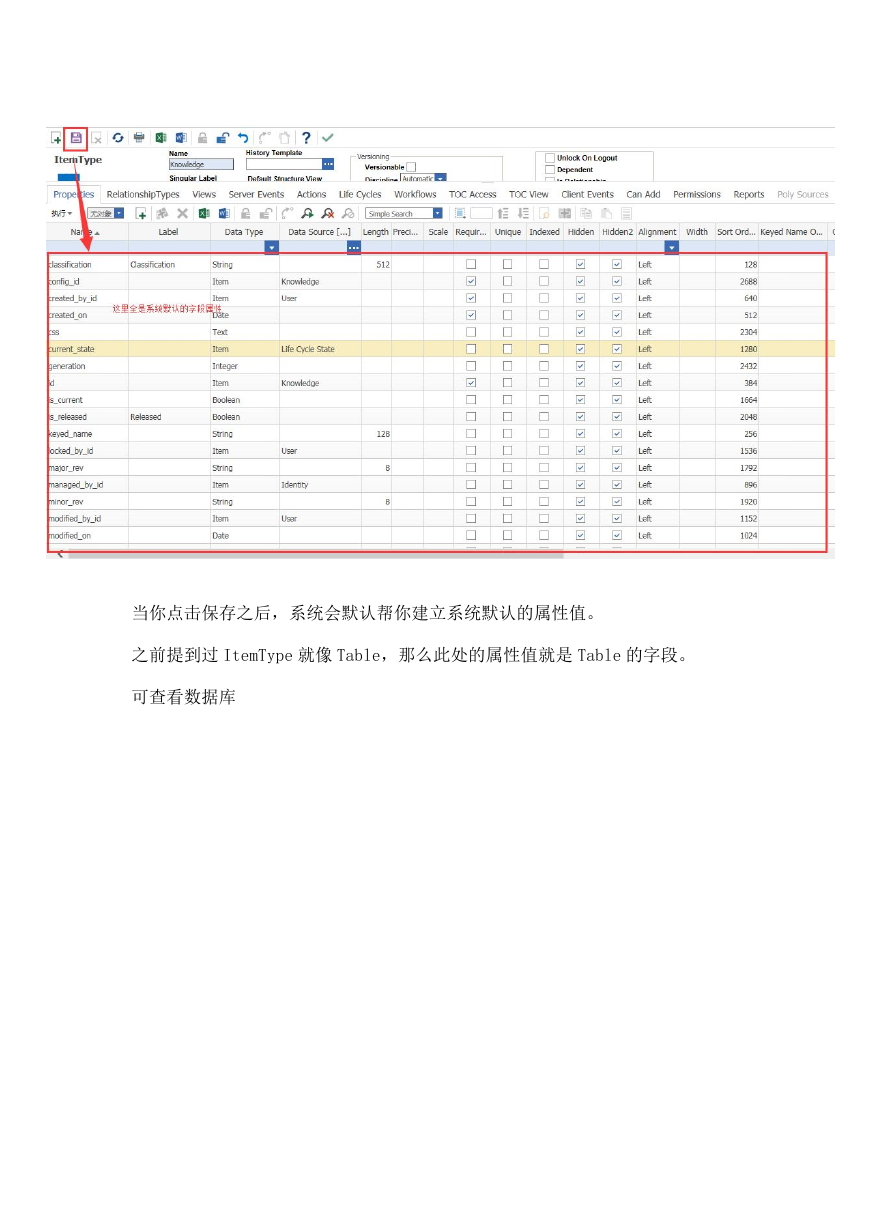Image resolution: width=869 pixels, height=1228 pixels.
Task: Open the Alignment filter dropdown arrow
Action: click(x=672, y=247)
